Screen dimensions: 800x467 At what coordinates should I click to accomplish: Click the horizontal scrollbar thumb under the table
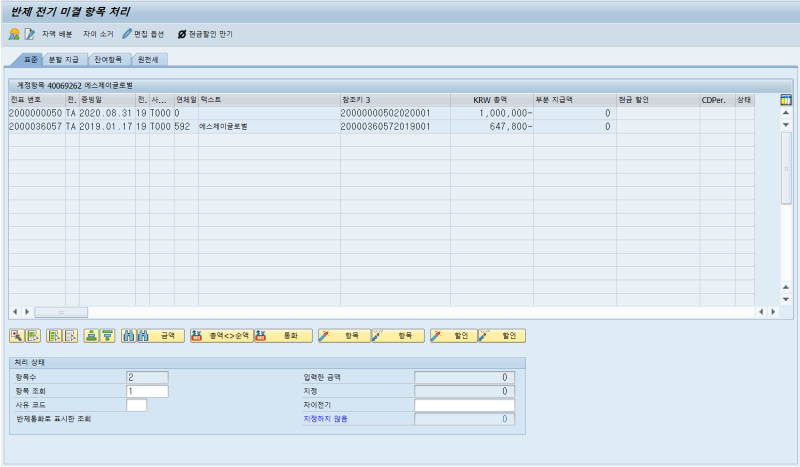coord(61,312)
